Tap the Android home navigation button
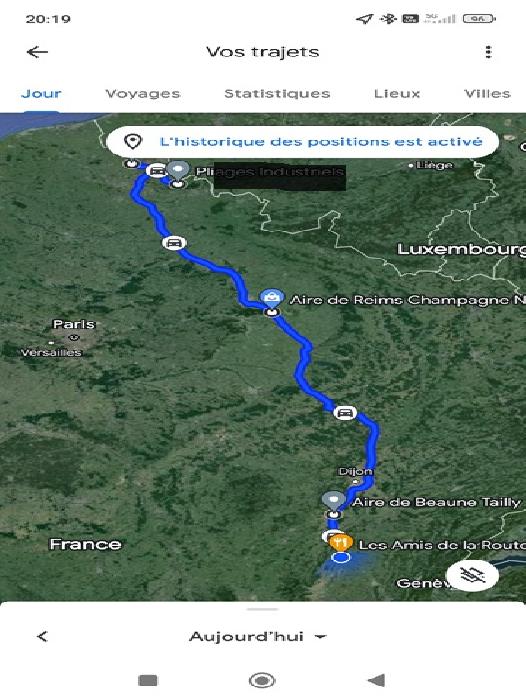526x700 pixels. tap(262, 680)
